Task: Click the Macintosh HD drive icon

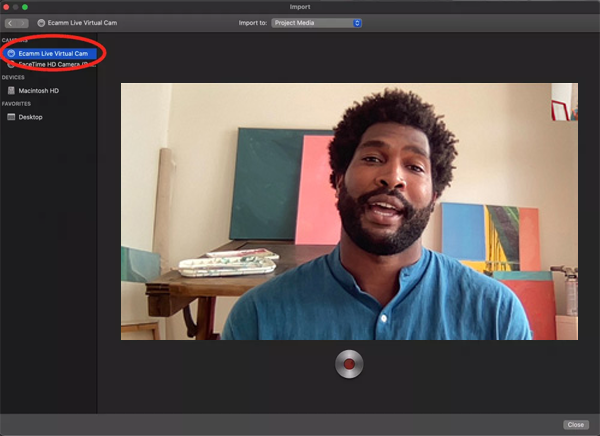Action: [11, 90]
